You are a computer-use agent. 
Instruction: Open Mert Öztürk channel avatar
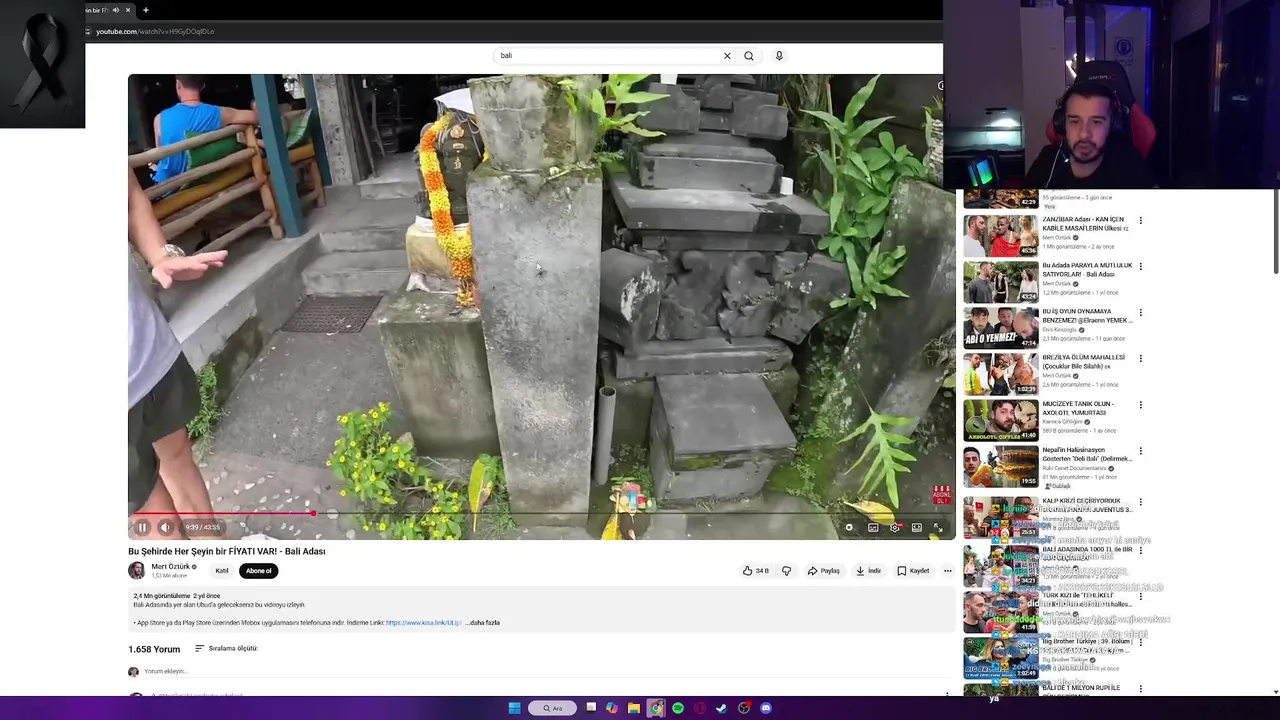pos(136,570)
